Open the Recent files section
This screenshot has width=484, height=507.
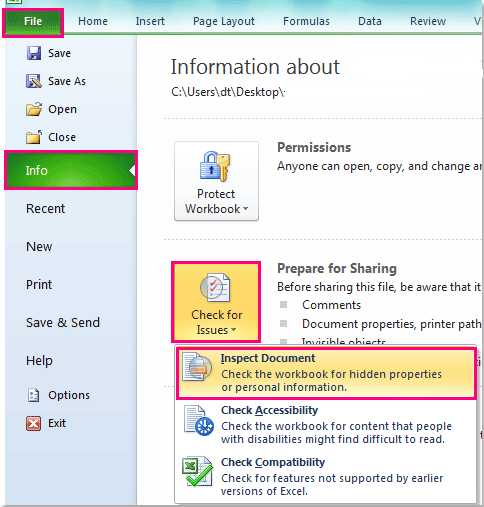pos(45,209)
